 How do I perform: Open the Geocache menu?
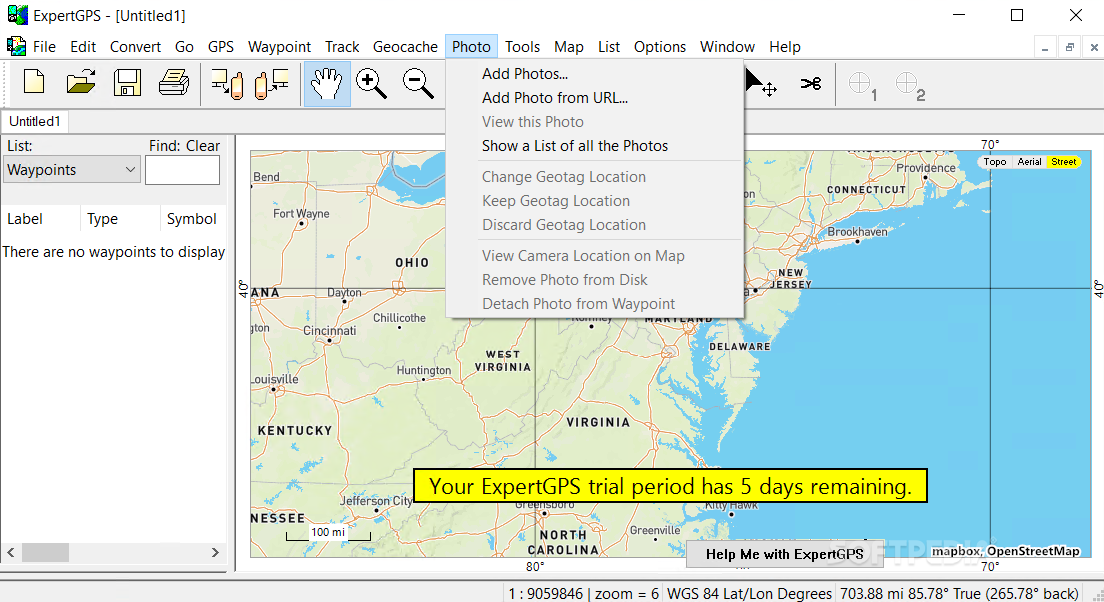point(406,46)
